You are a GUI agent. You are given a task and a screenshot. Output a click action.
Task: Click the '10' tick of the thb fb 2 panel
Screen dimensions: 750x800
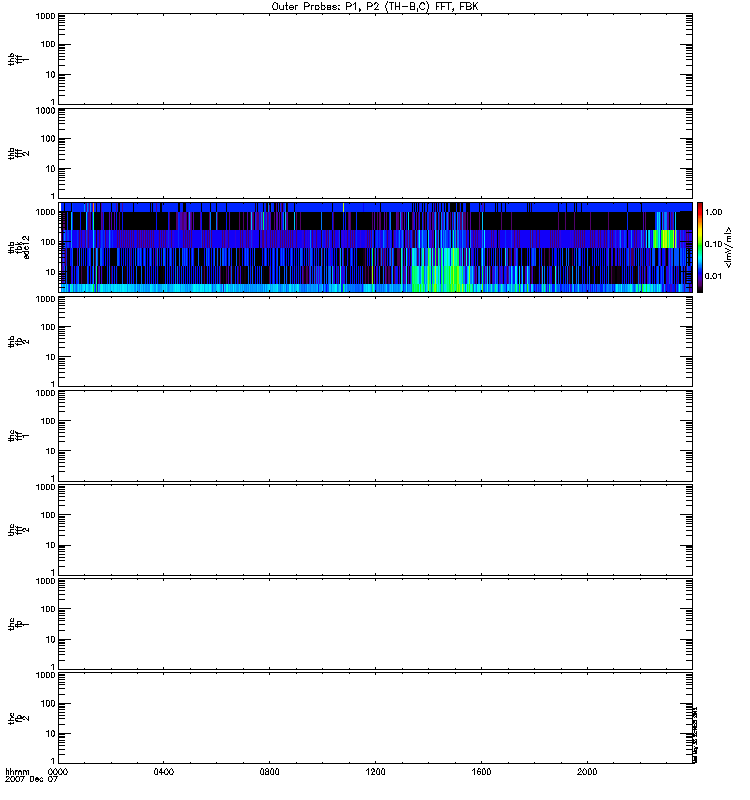[51, 357]
